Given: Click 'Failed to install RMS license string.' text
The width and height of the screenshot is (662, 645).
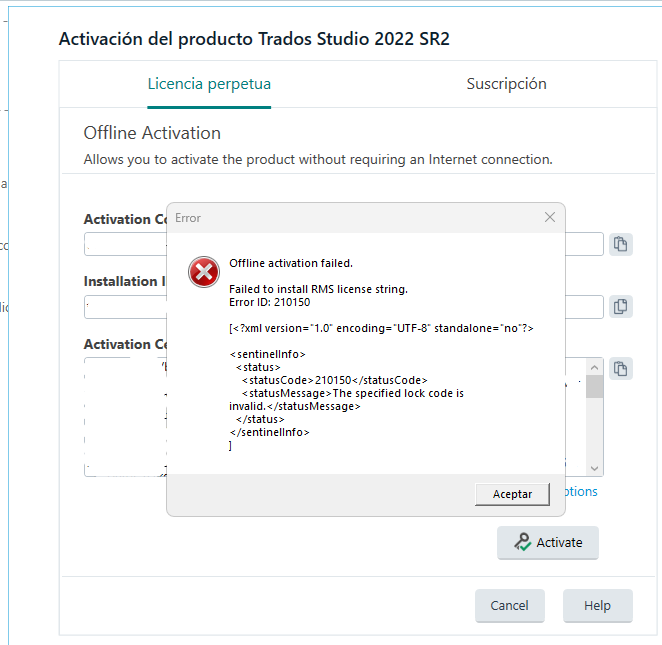Looking at the screenshot, I should [x=318, y=289].
